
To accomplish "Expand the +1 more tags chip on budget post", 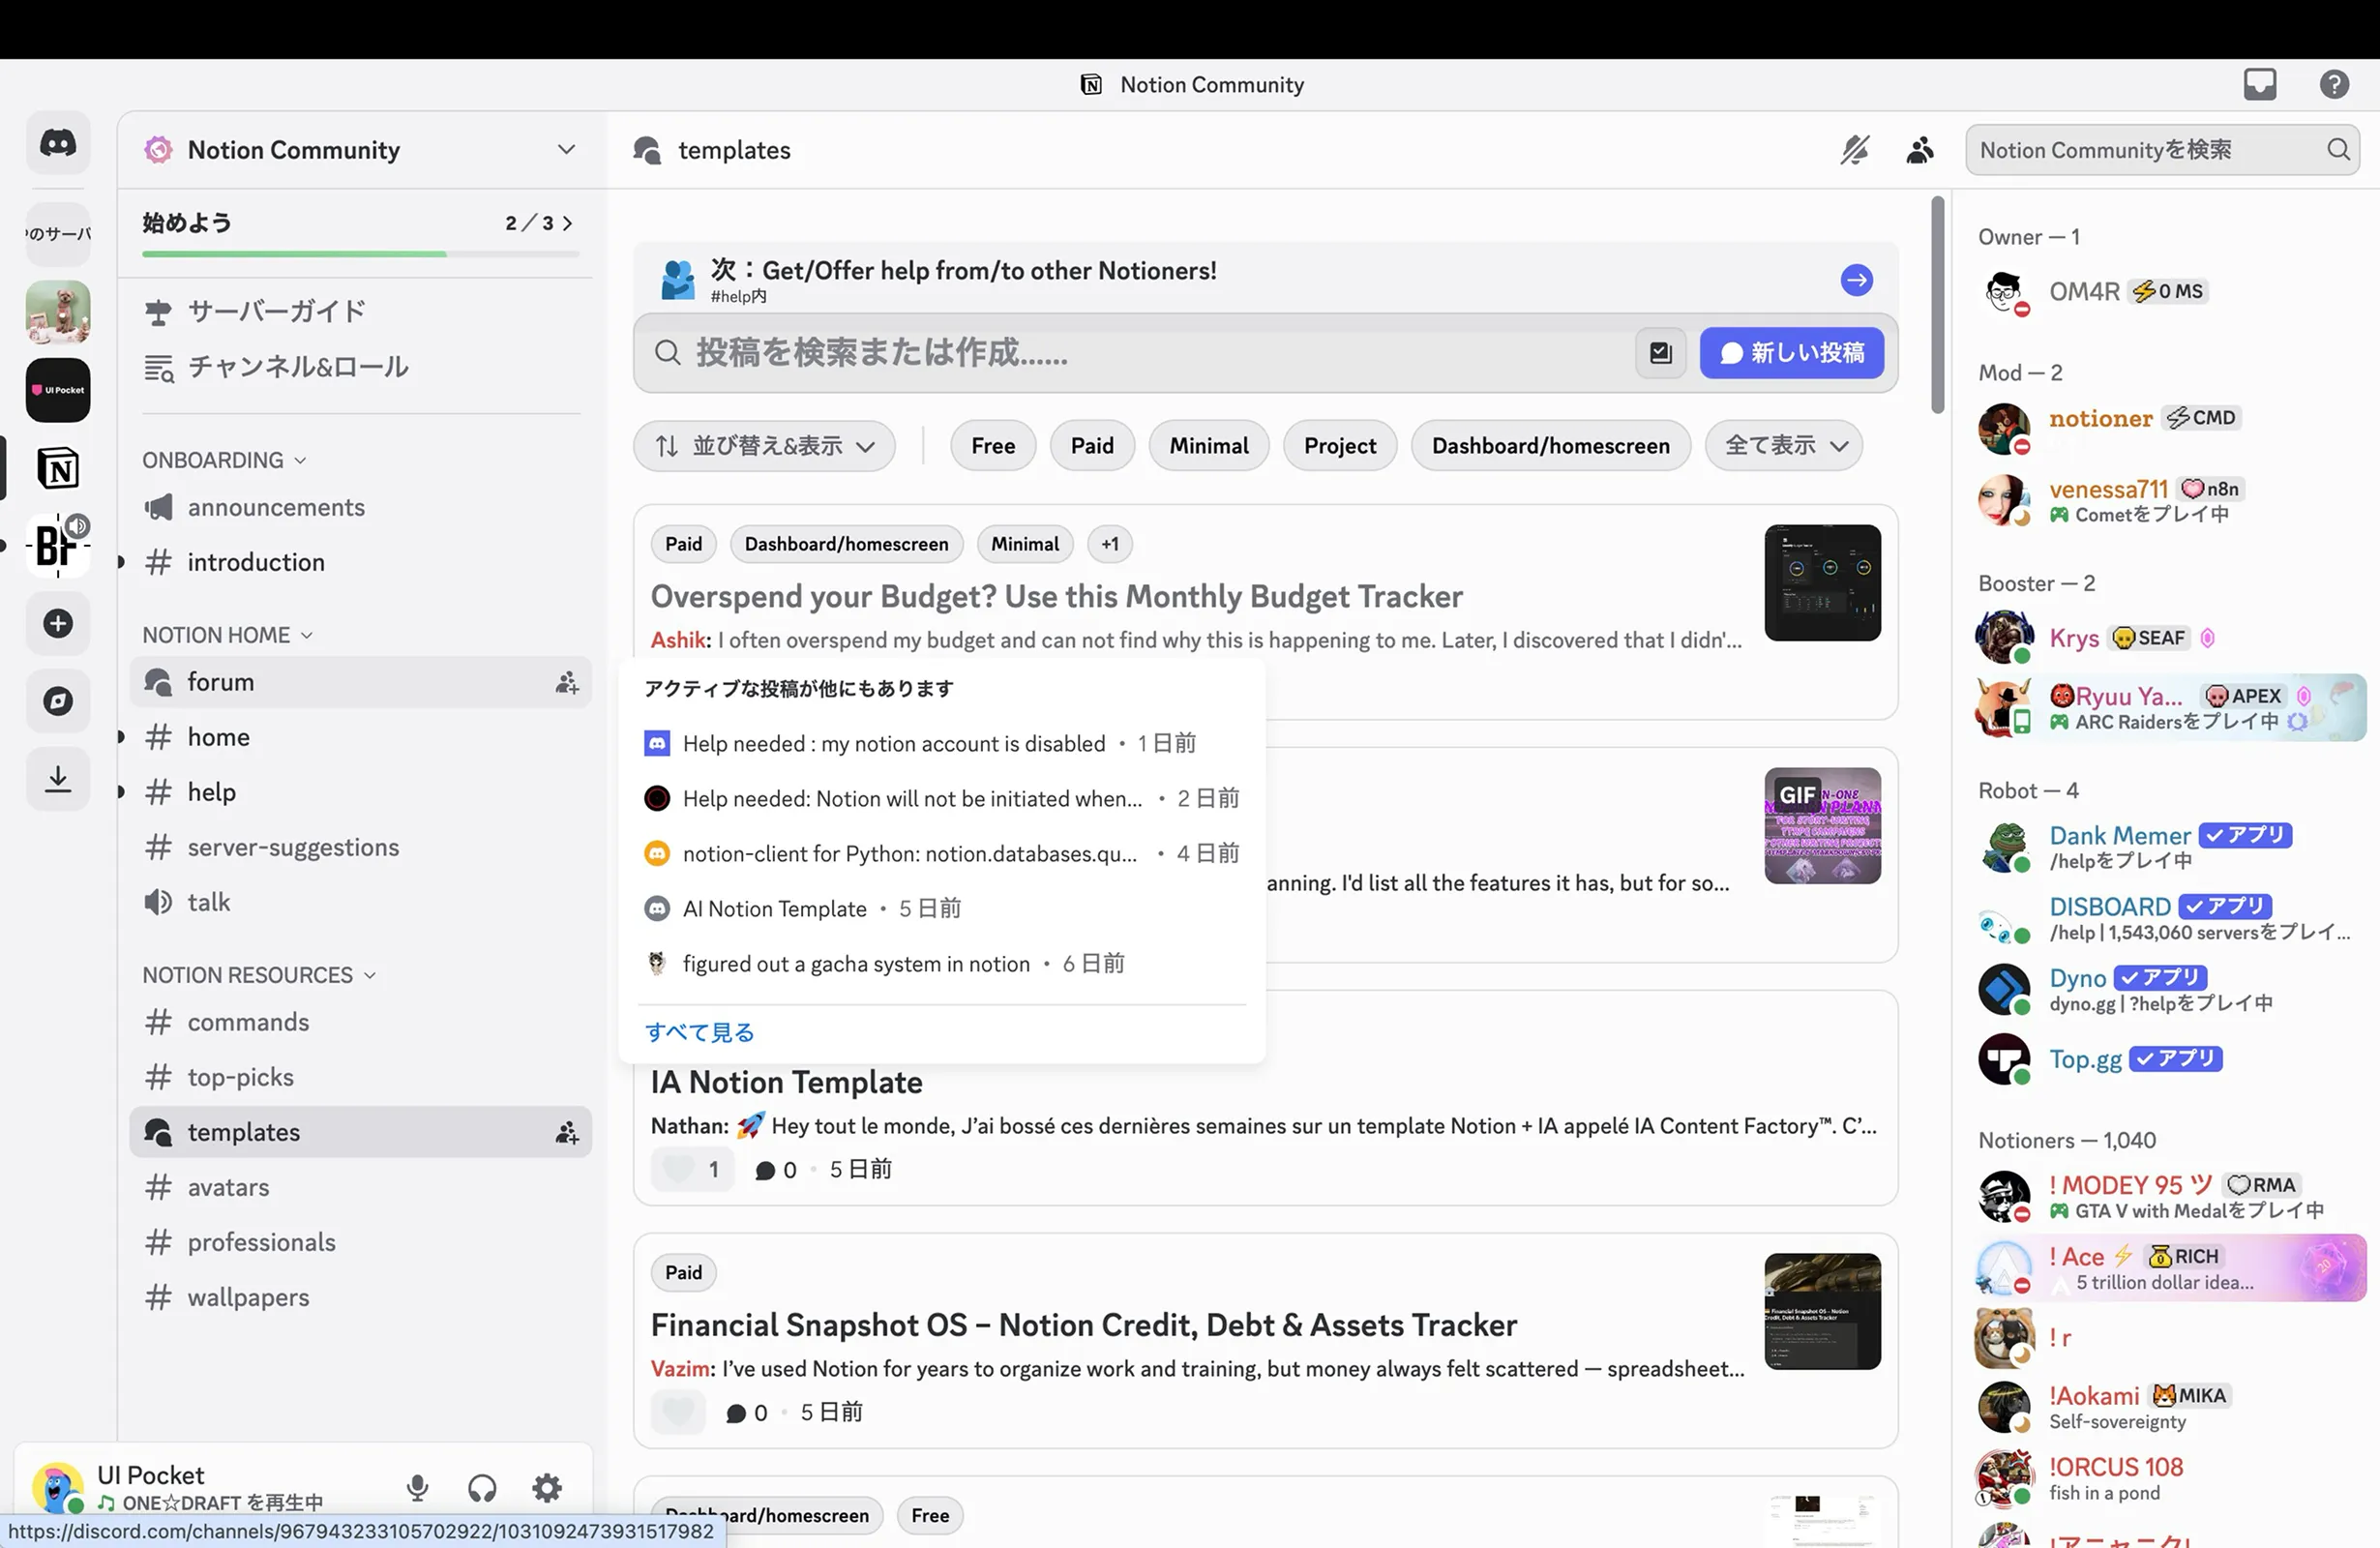I will coord(1110,544).
